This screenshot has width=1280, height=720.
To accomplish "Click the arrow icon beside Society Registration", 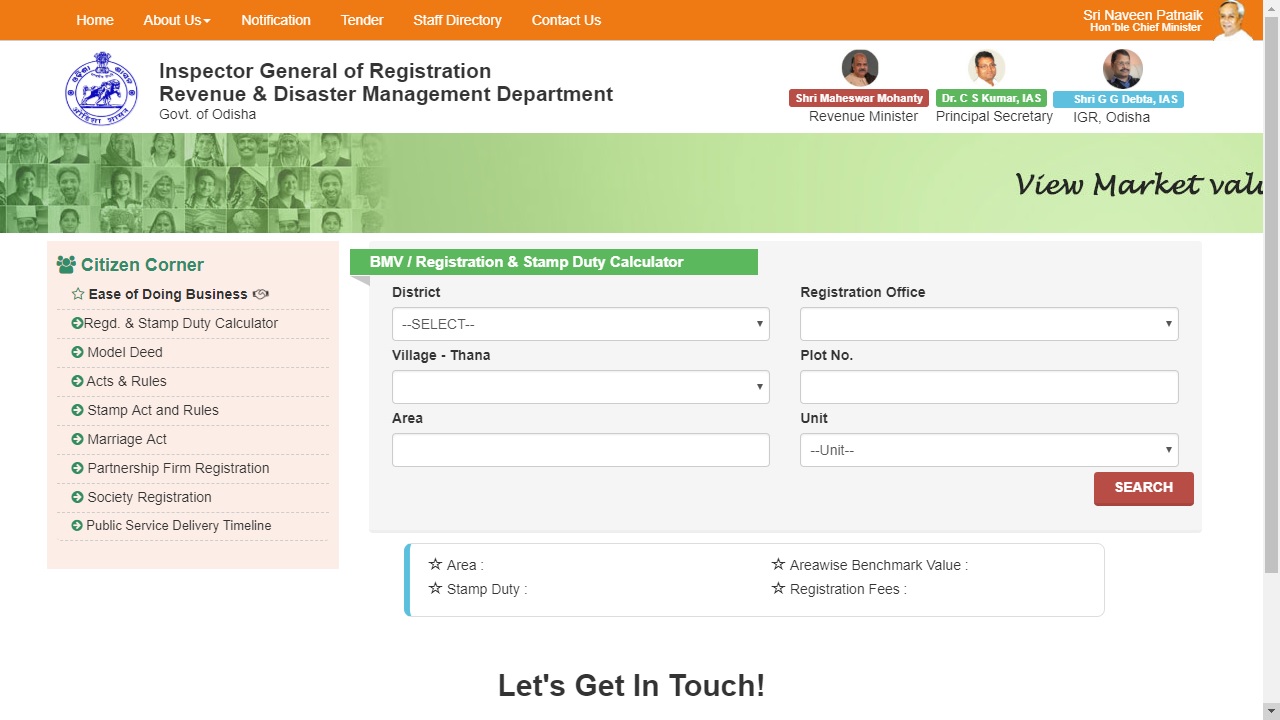I will [x=77, y=497].
